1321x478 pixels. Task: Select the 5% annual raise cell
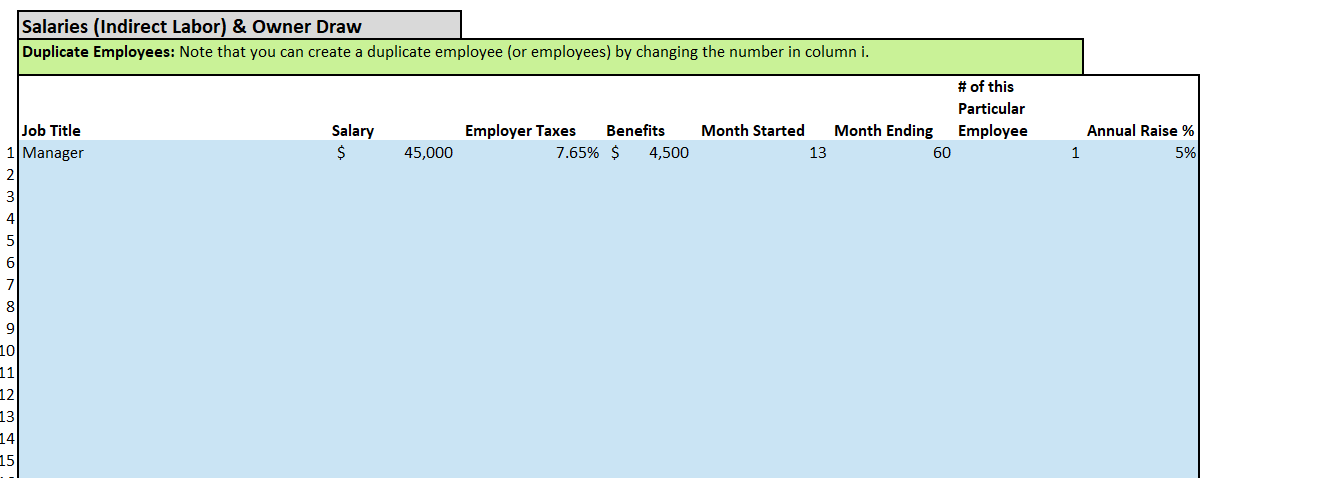coord(1186,153)
